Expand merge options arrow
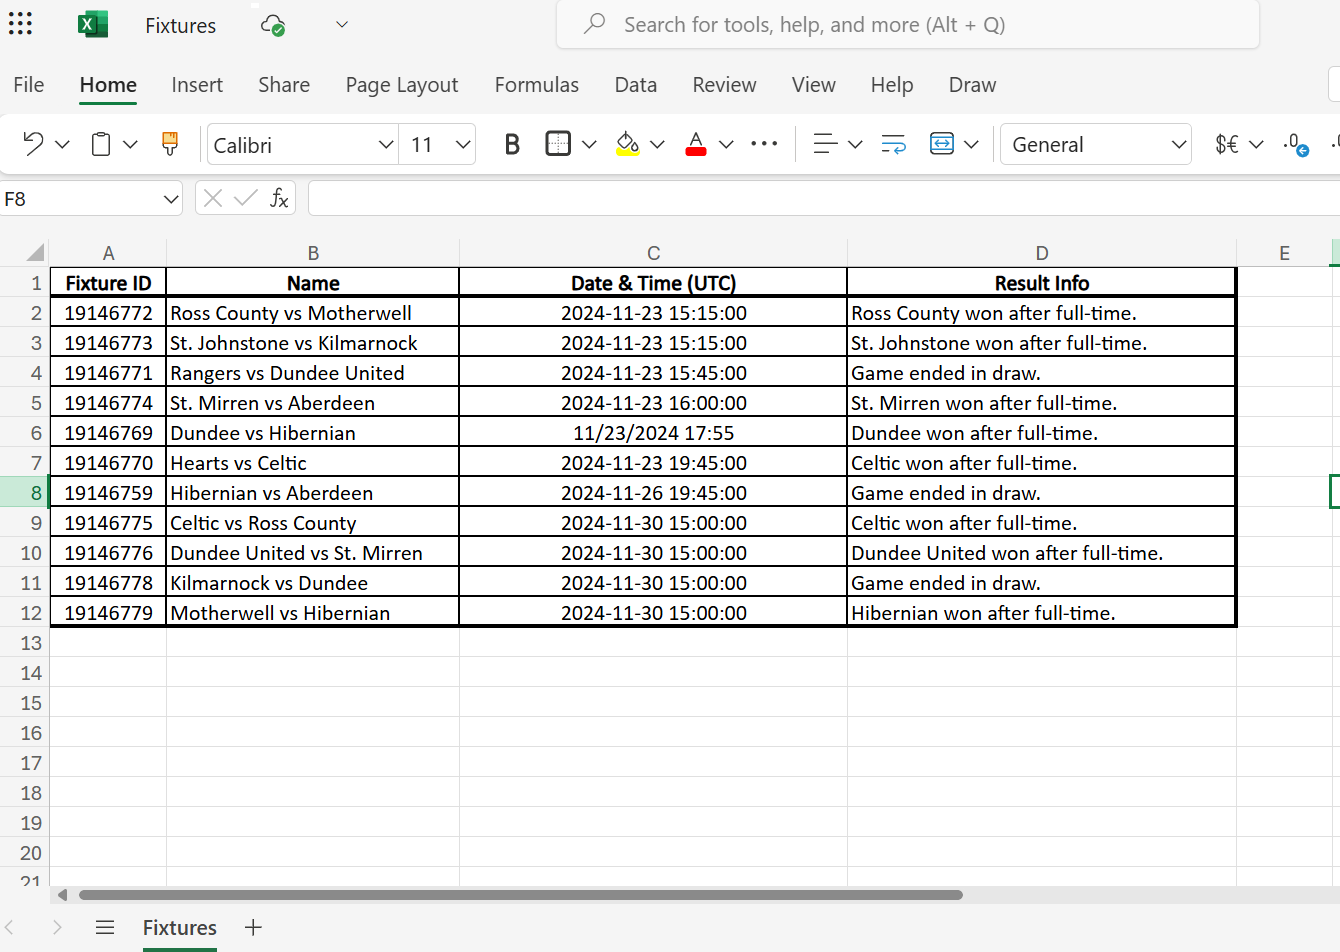 (x=971, y=145)
